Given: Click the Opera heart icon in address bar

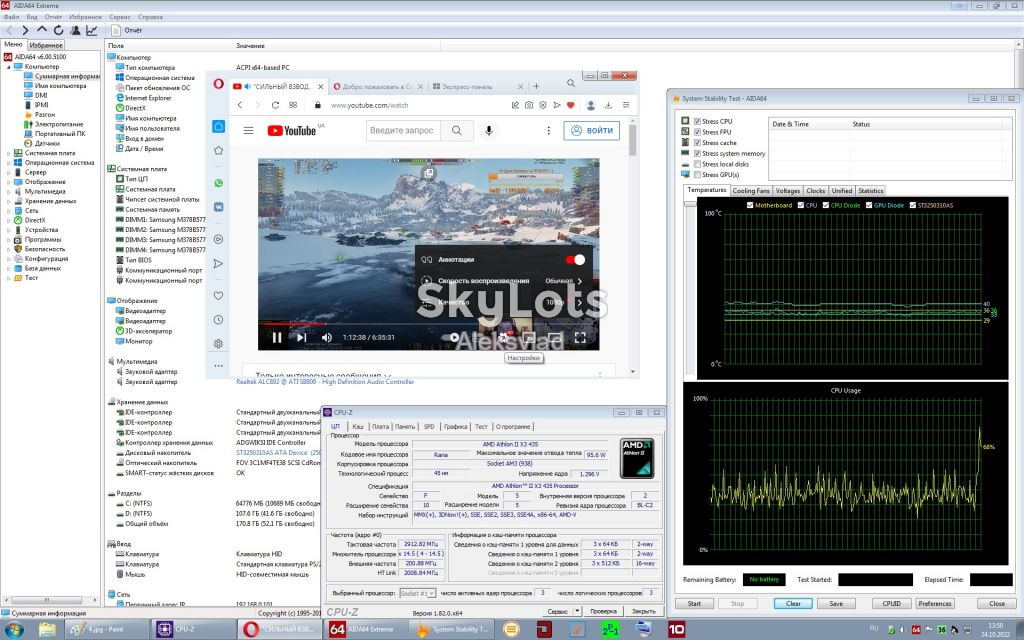Looking at the screenshot, I should pos(570,105).
